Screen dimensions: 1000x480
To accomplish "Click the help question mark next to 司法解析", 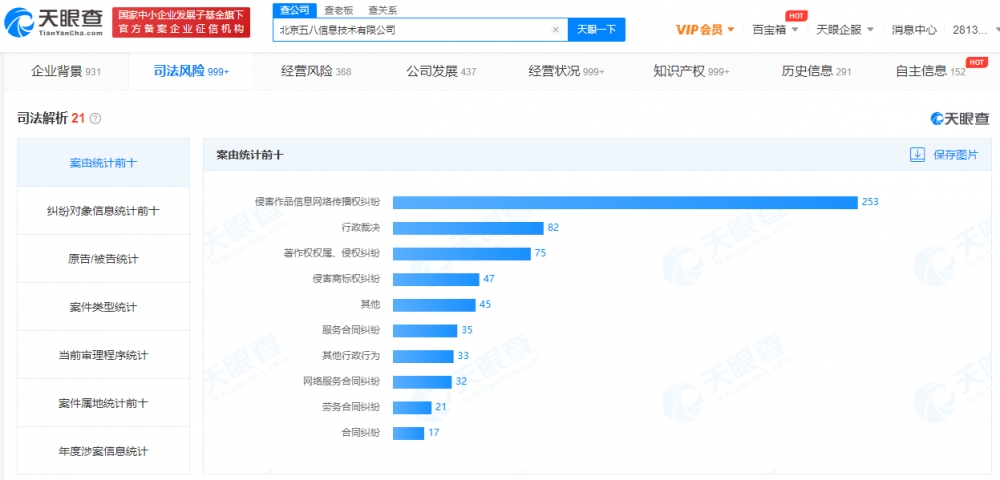I will coord(96,119).
